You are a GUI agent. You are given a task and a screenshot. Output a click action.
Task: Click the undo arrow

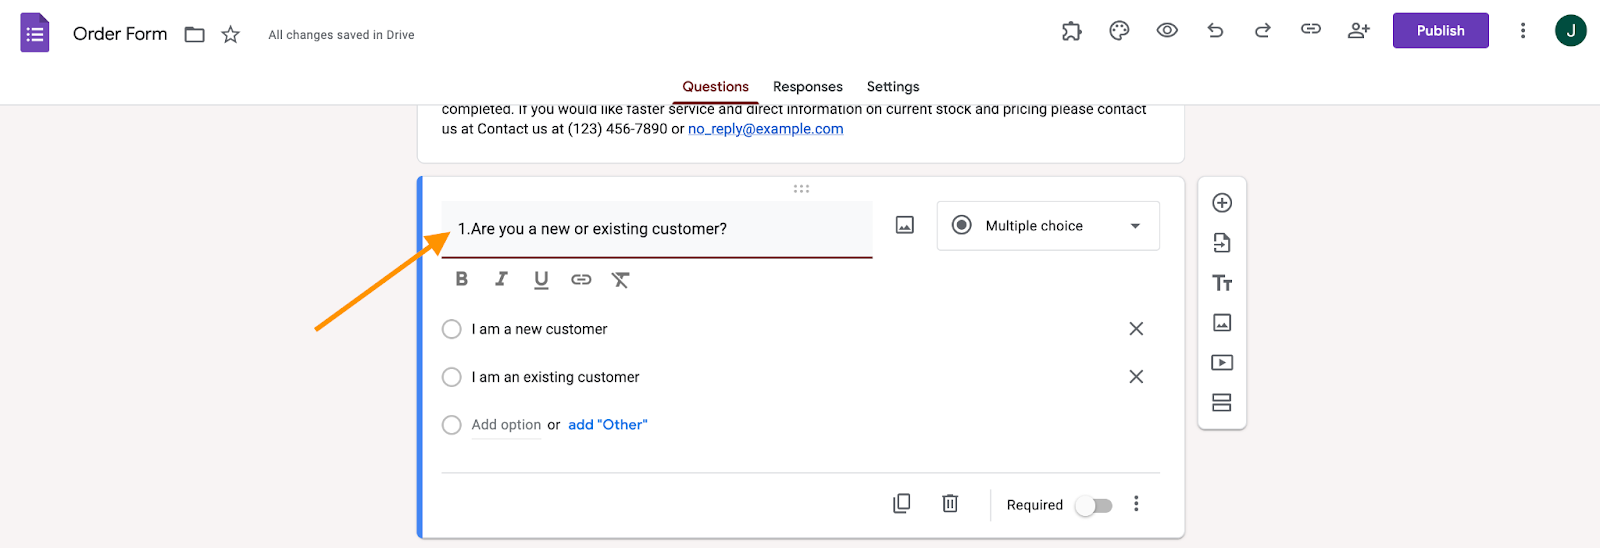(1215, 31)
